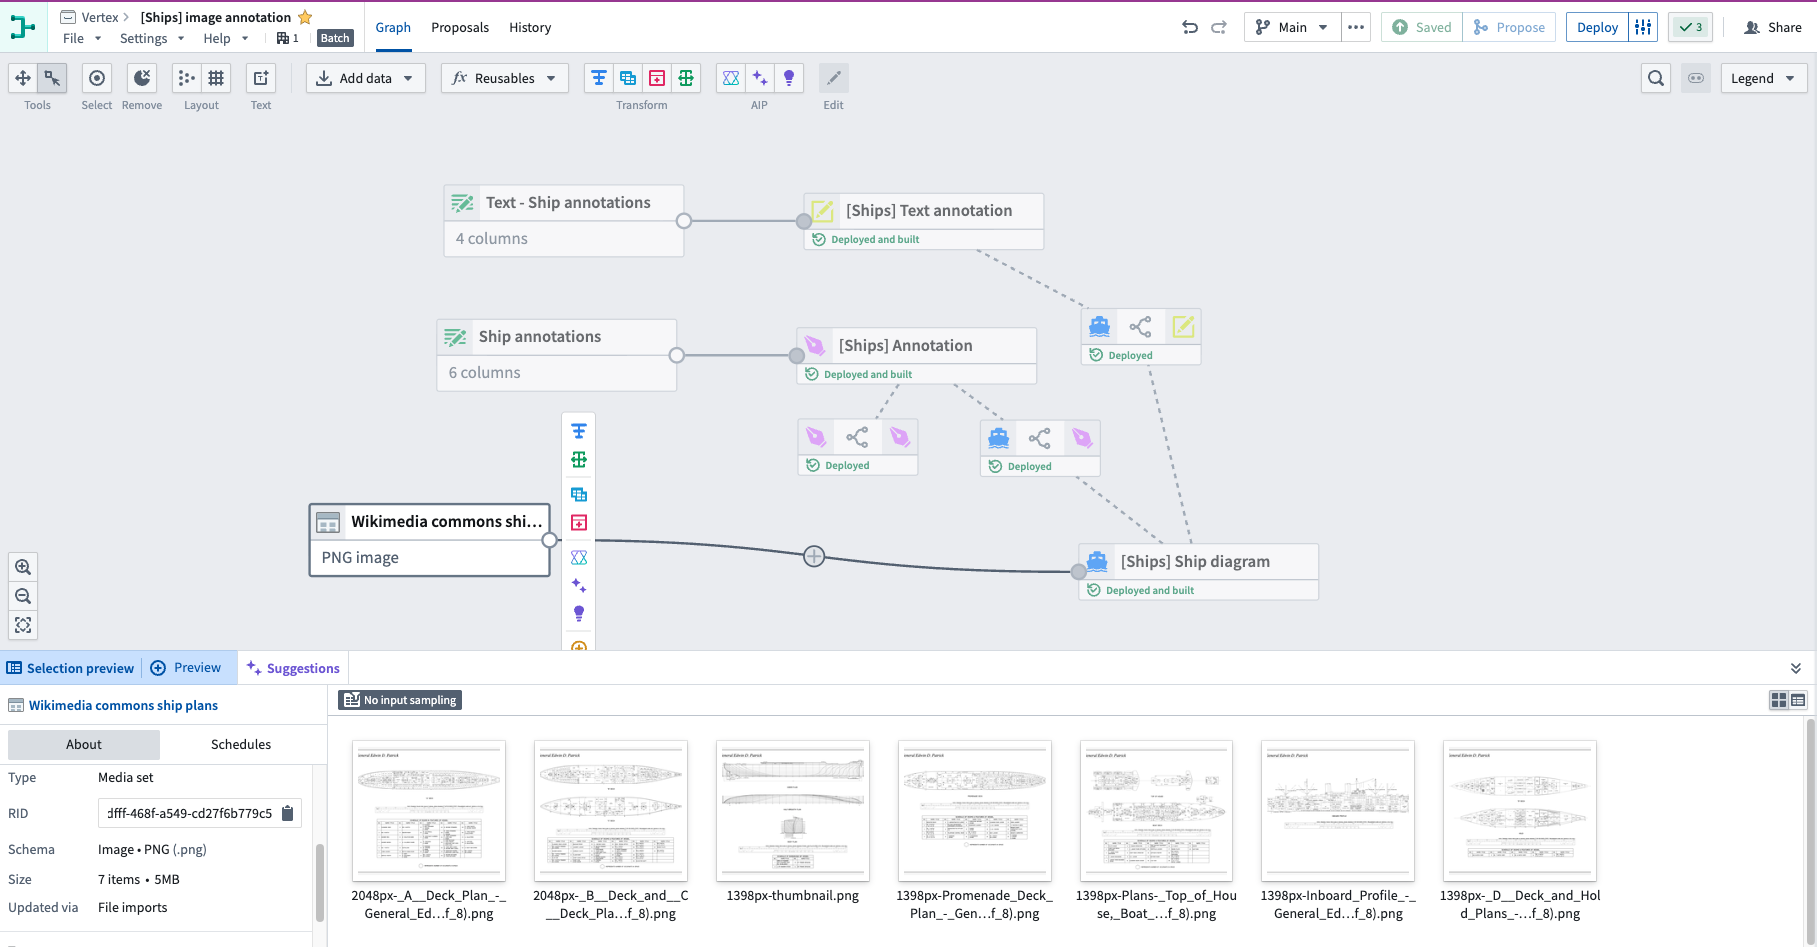Select the pan/move tool in Tools
The image size is (1817, 947).
23,78
